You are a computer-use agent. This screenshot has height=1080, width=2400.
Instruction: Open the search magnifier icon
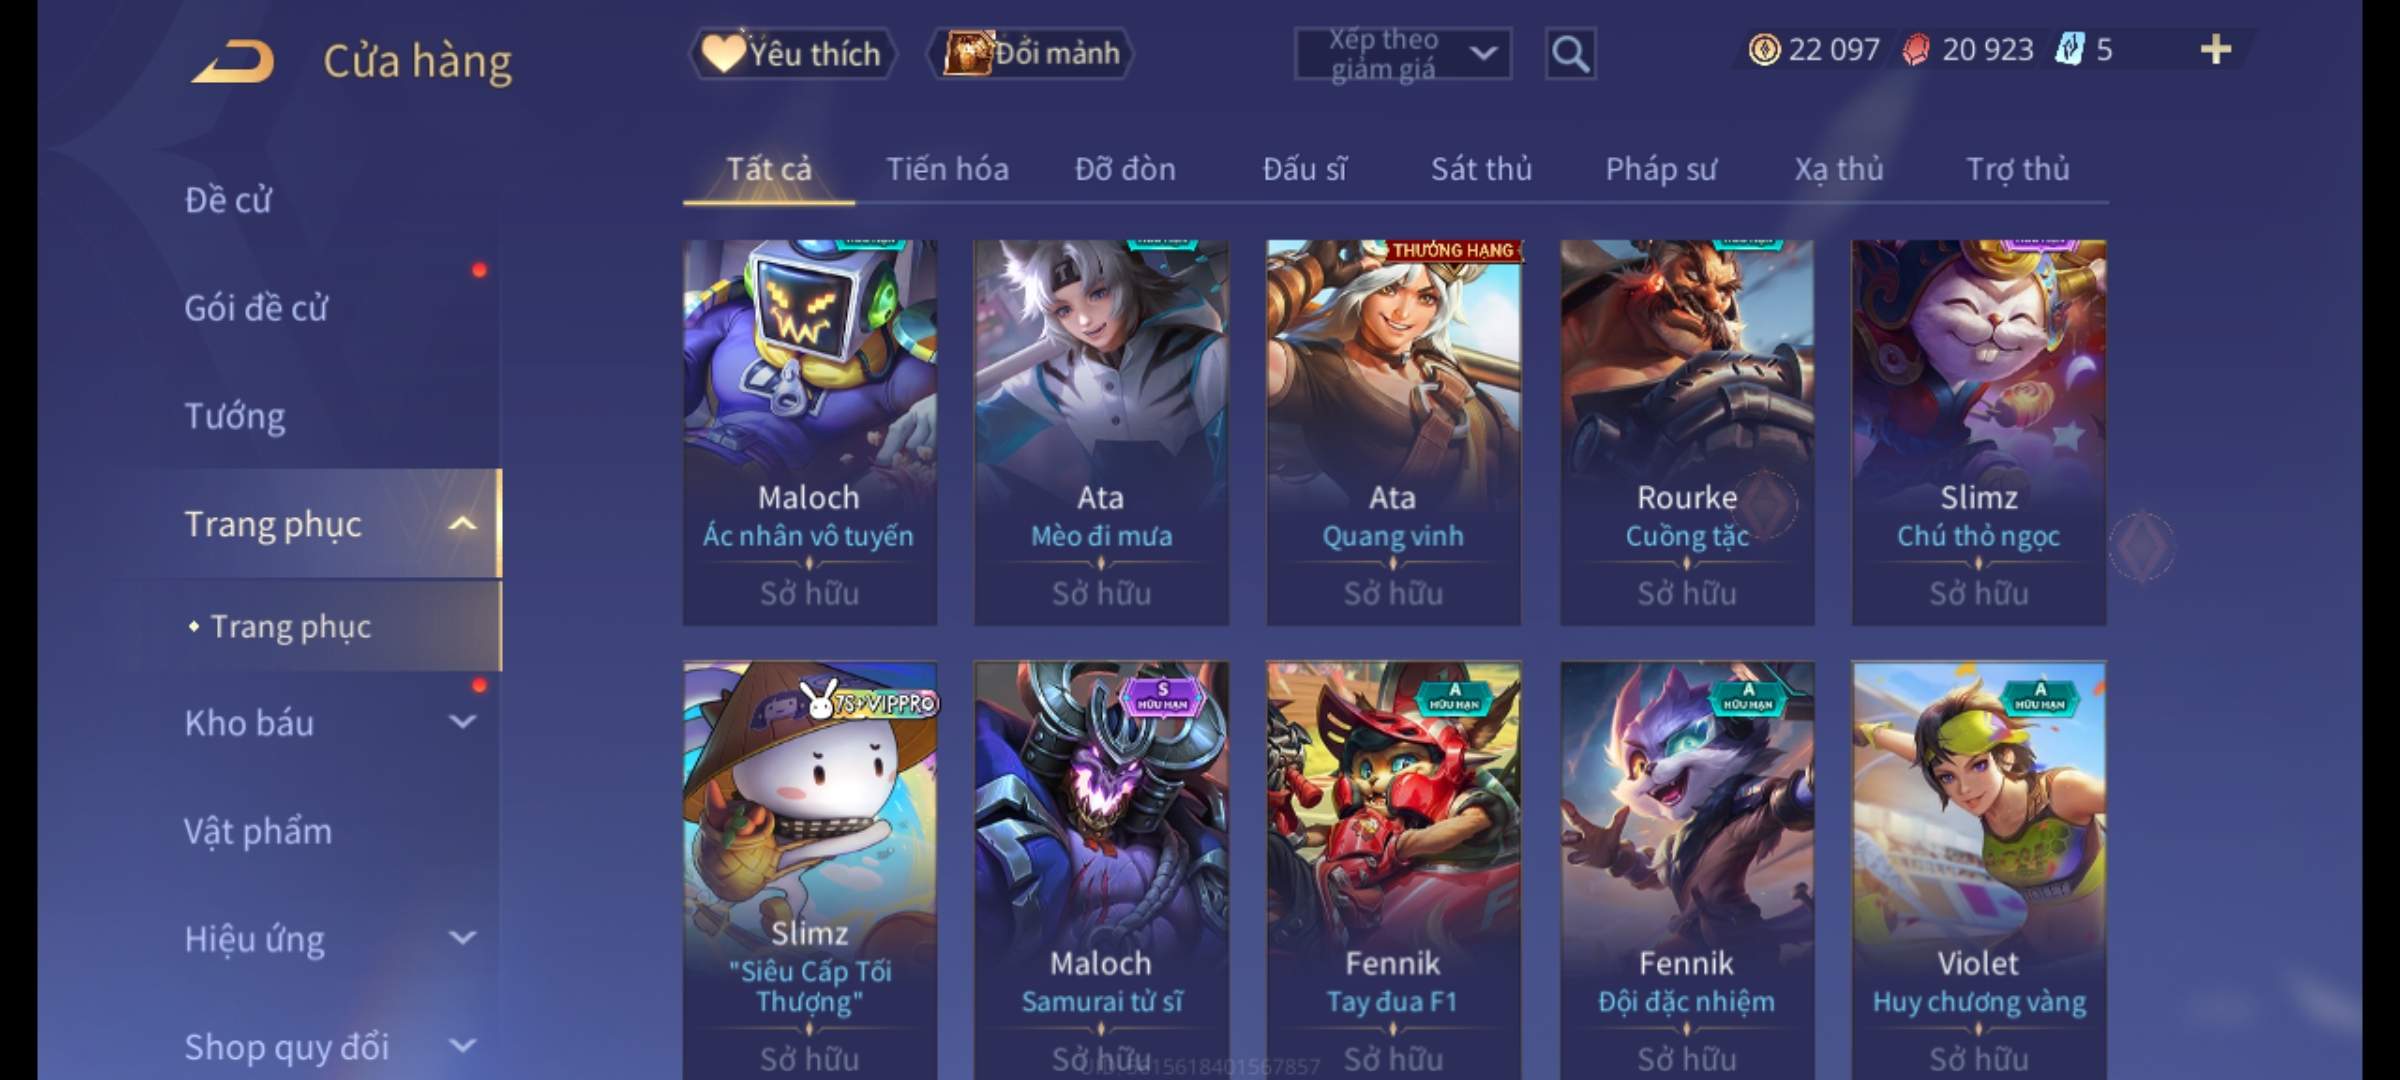(1570, 54)
